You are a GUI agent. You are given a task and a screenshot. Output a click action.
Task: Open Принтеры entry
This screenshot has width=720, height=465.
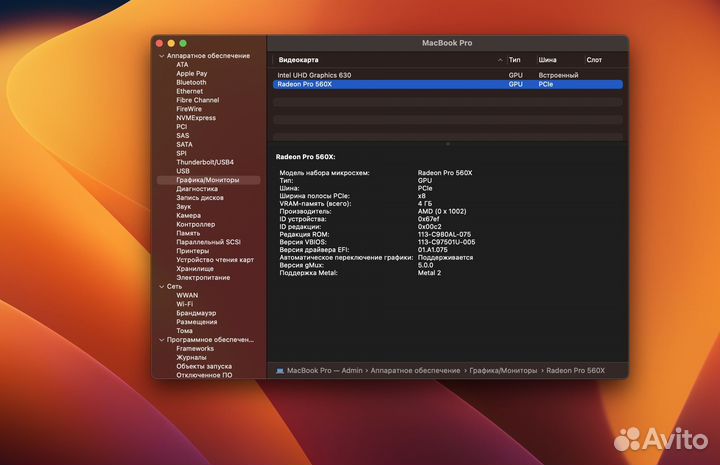click(193, 251)
